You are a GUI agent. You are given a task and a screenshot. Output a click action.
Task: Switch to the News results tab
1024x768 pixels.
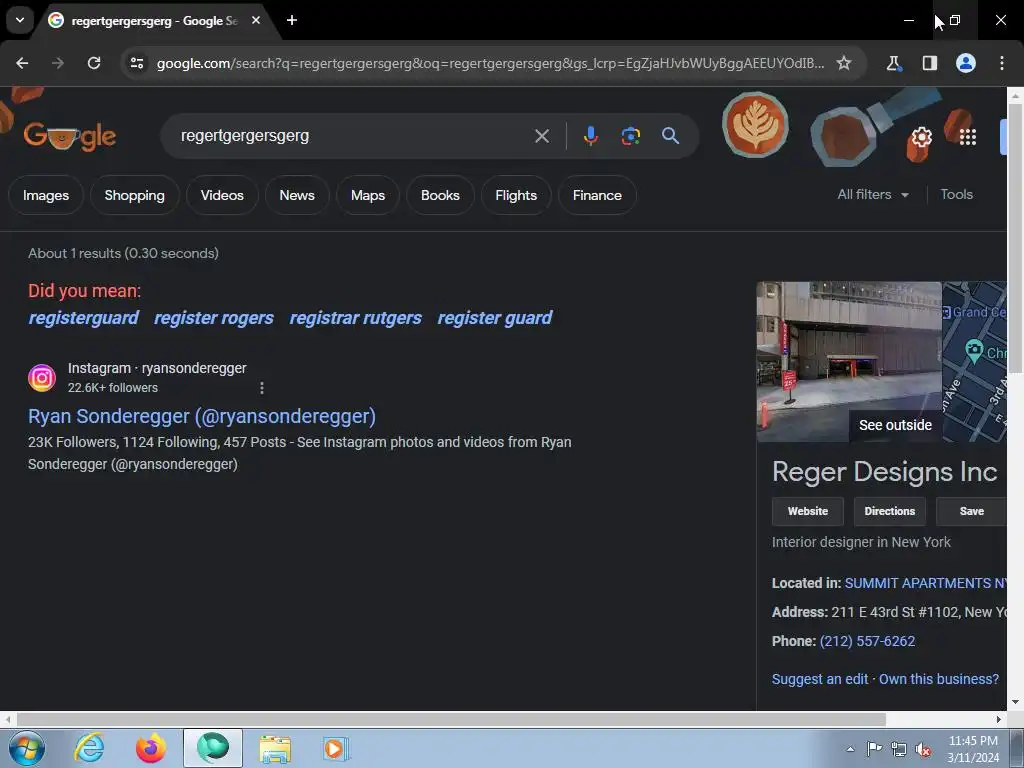point(297,195)
